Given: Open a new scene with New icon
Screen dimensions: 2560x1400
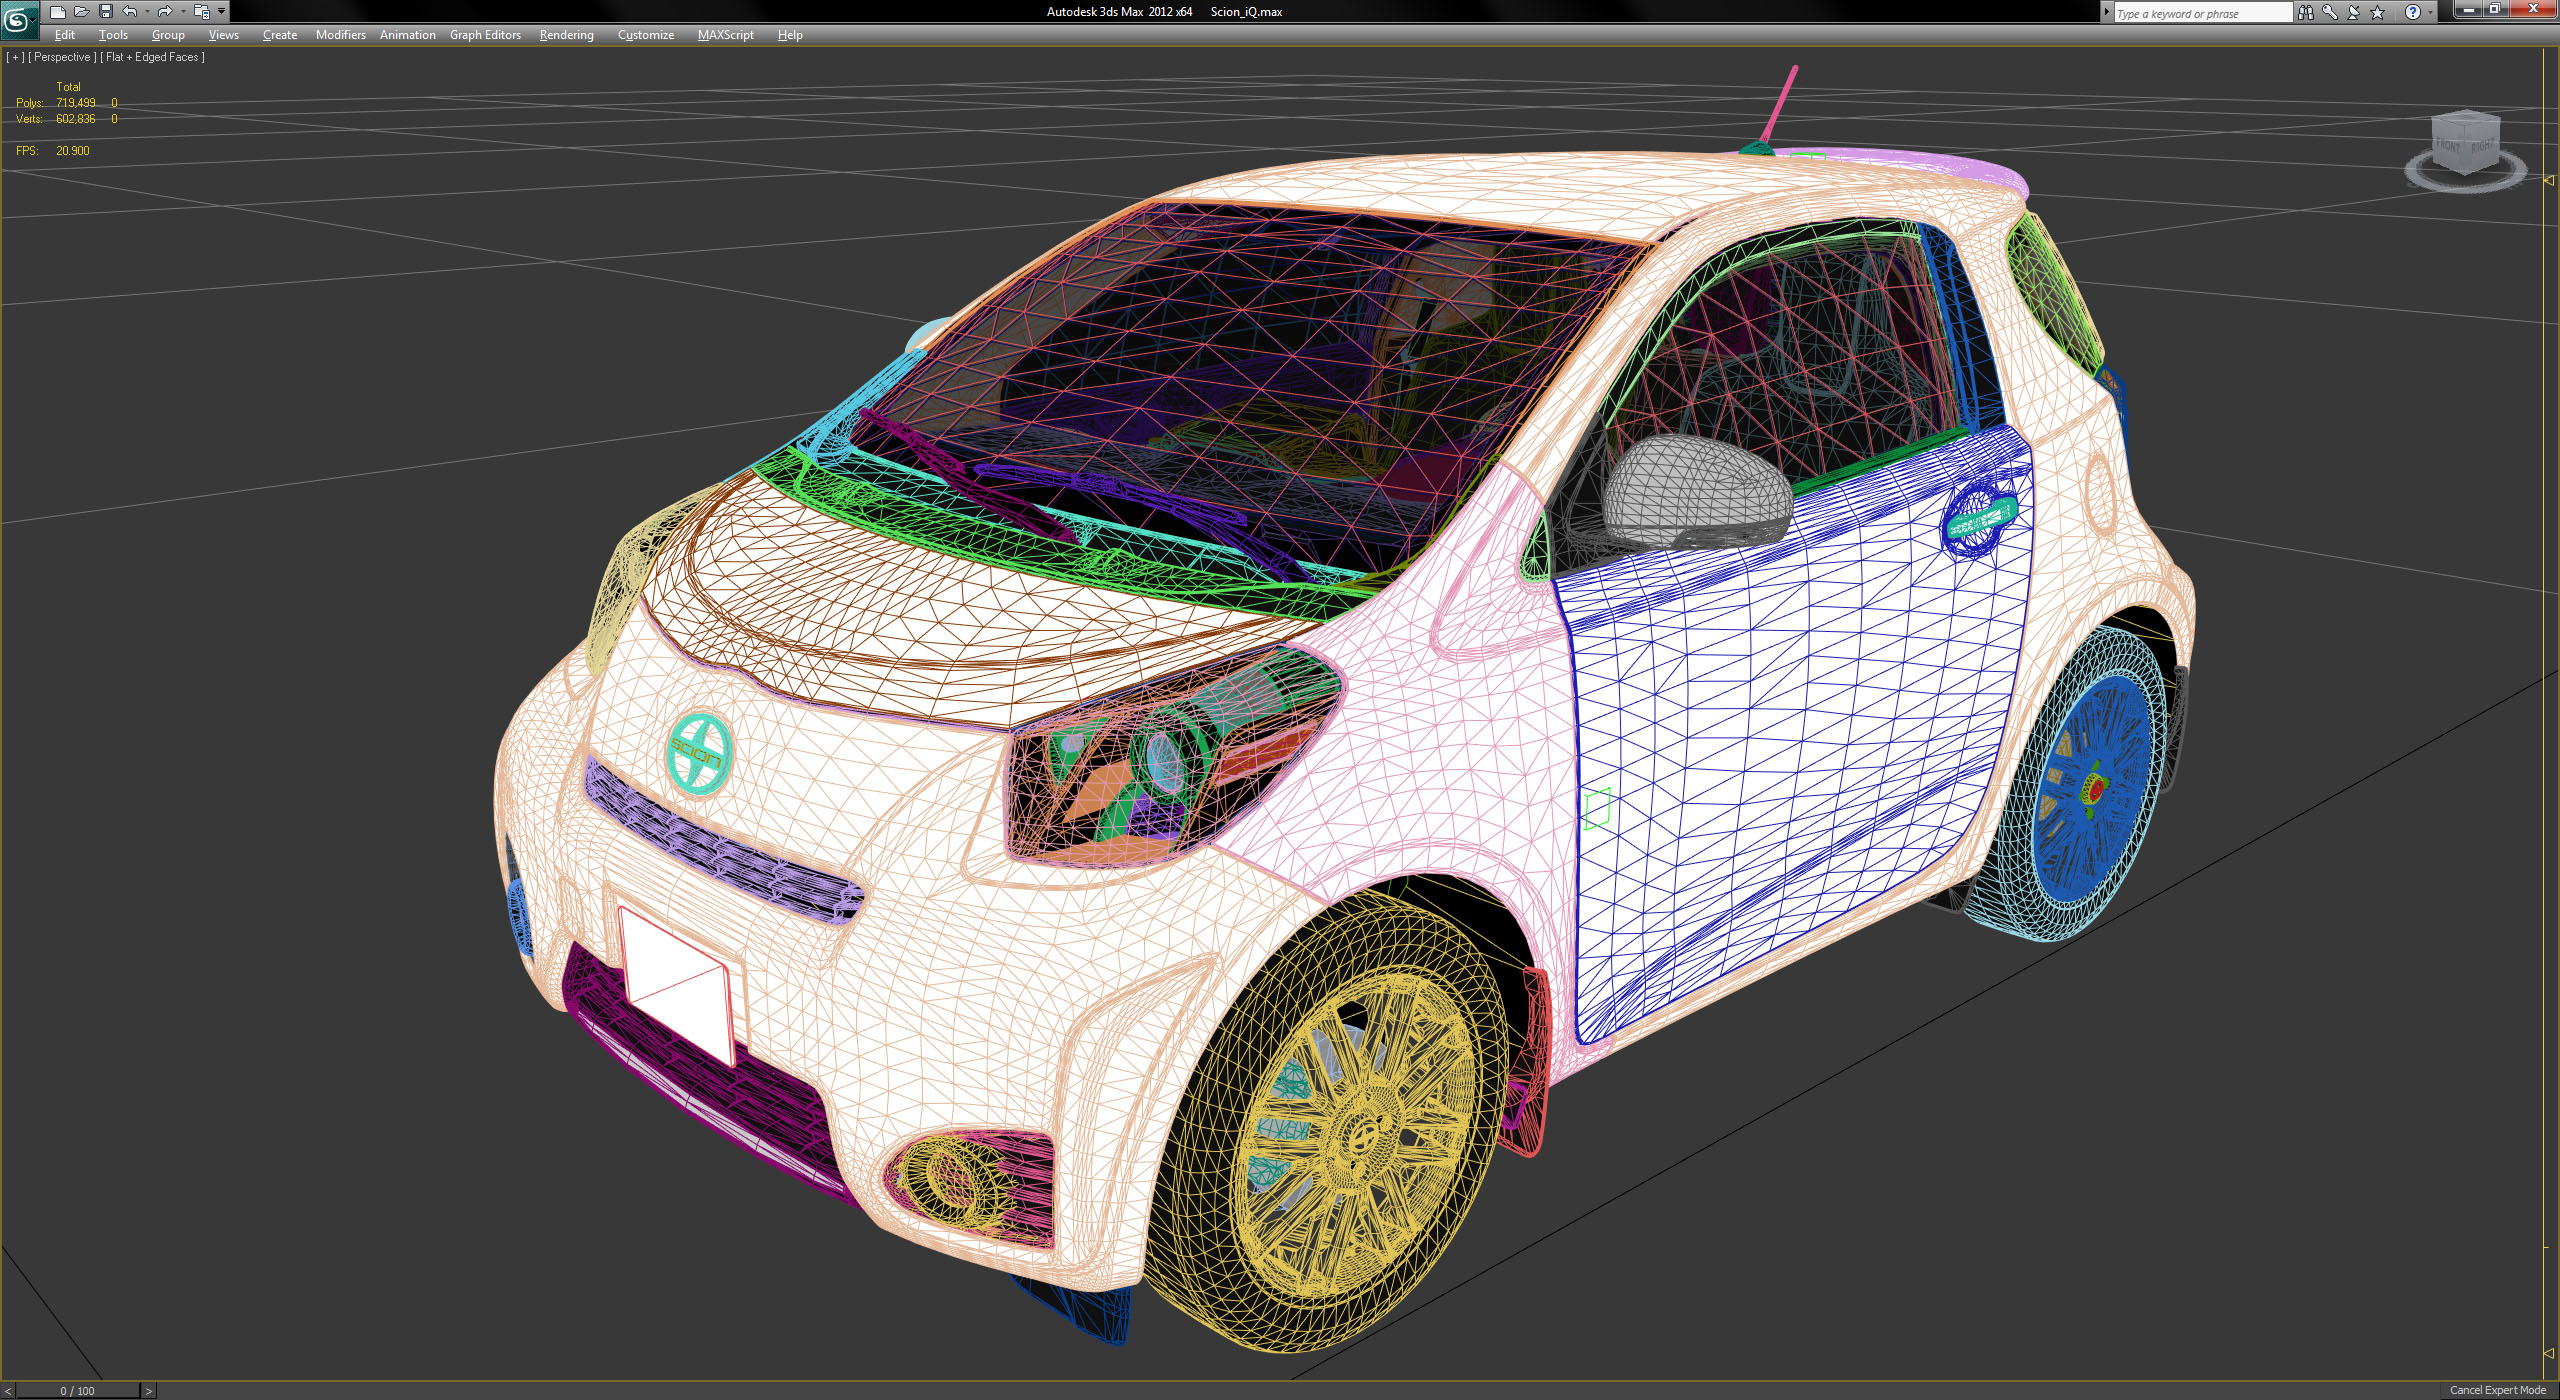Looking at the screenshot, I should [58, 11].
